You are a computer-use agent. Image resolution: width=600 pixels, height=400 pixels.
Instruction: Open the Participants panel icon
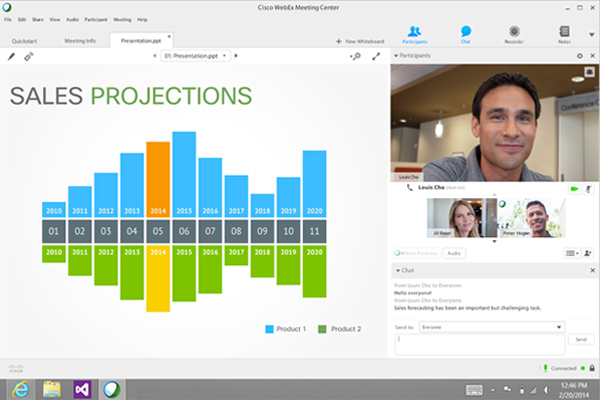pyautogui.click(x=414, y=34)
